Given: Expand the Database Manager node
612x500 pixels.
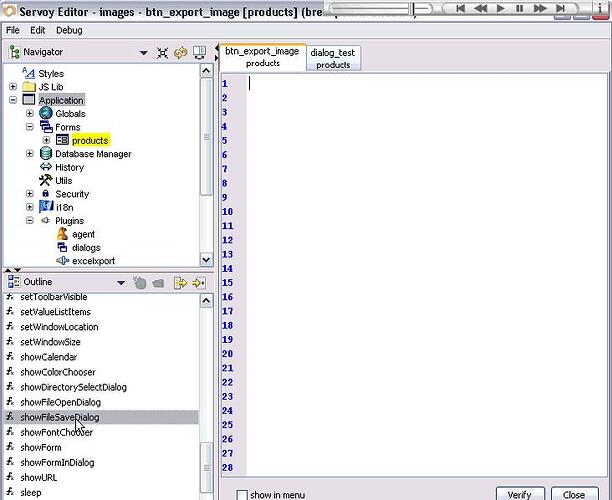Looking at the screenshot, I should click(x=30, y=153).
